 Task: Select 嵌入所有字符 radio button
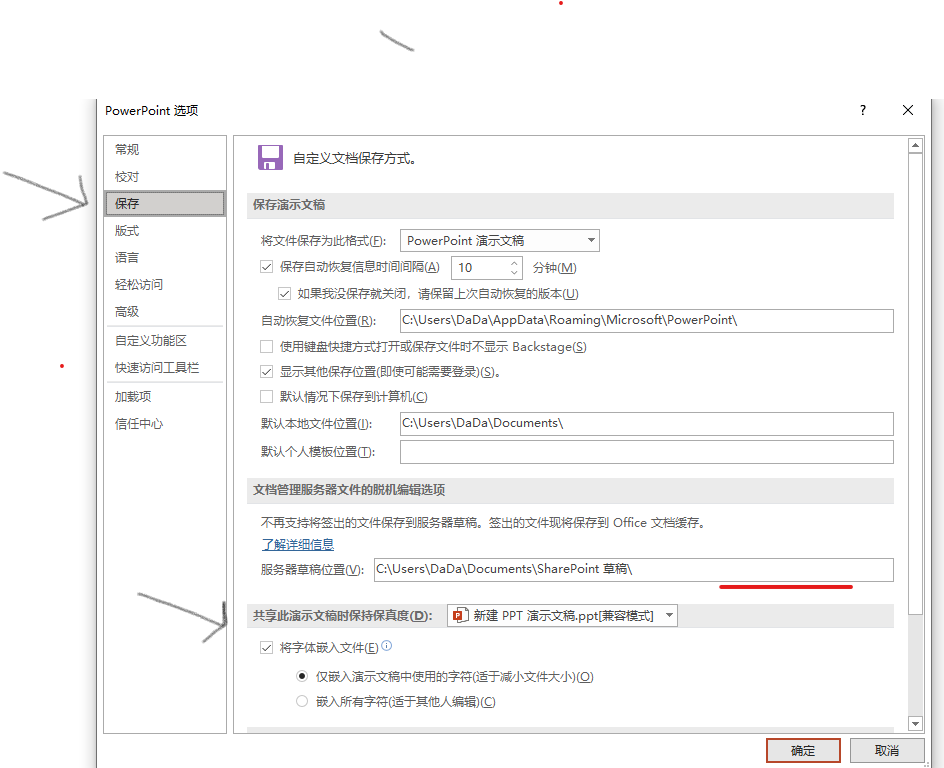tap(302, 701)
